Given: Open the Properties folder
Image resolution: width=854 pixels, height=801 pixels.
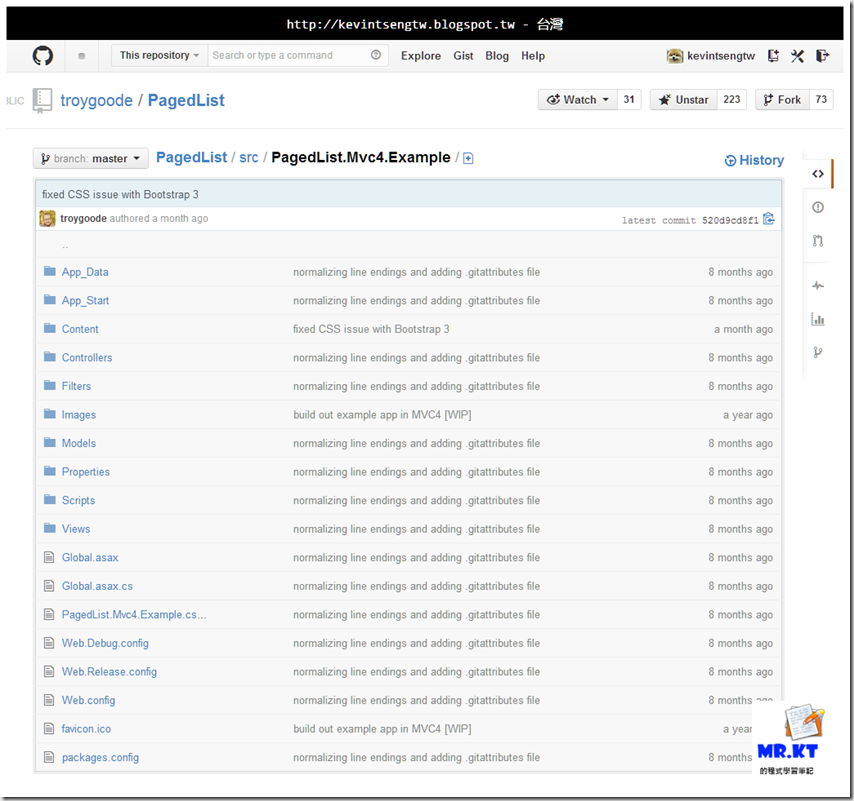Looking at the screenshot, I should [x=86, y=472].
